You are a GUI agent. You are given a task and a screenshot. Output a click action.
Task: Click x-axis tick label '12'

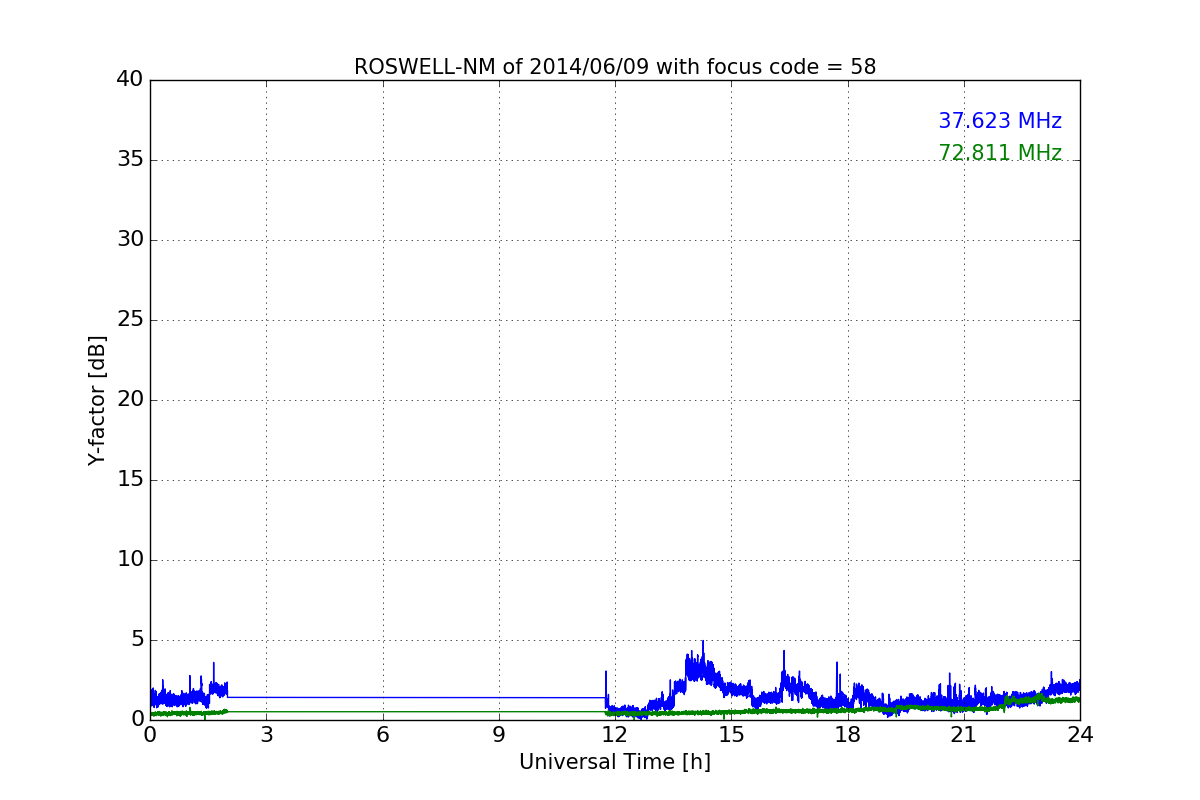click(615, 735)
